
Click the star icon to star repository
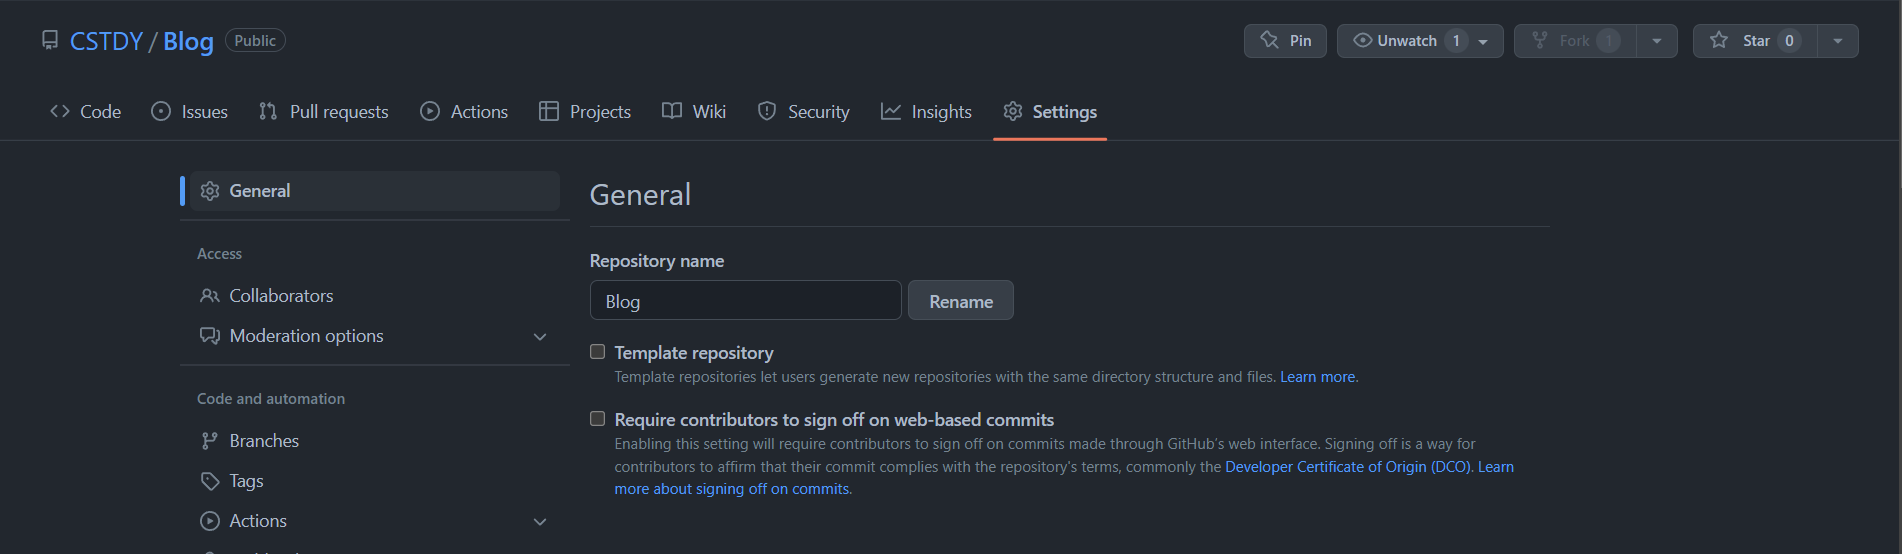tap(1719, 40)
